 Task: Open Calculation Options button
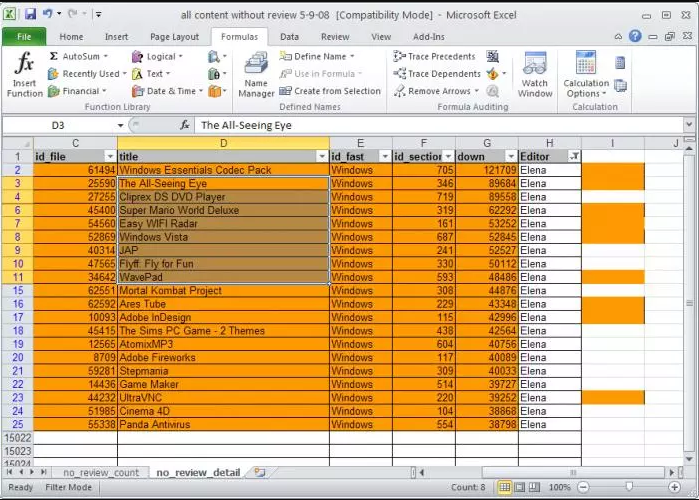click(x=586, y=74)
